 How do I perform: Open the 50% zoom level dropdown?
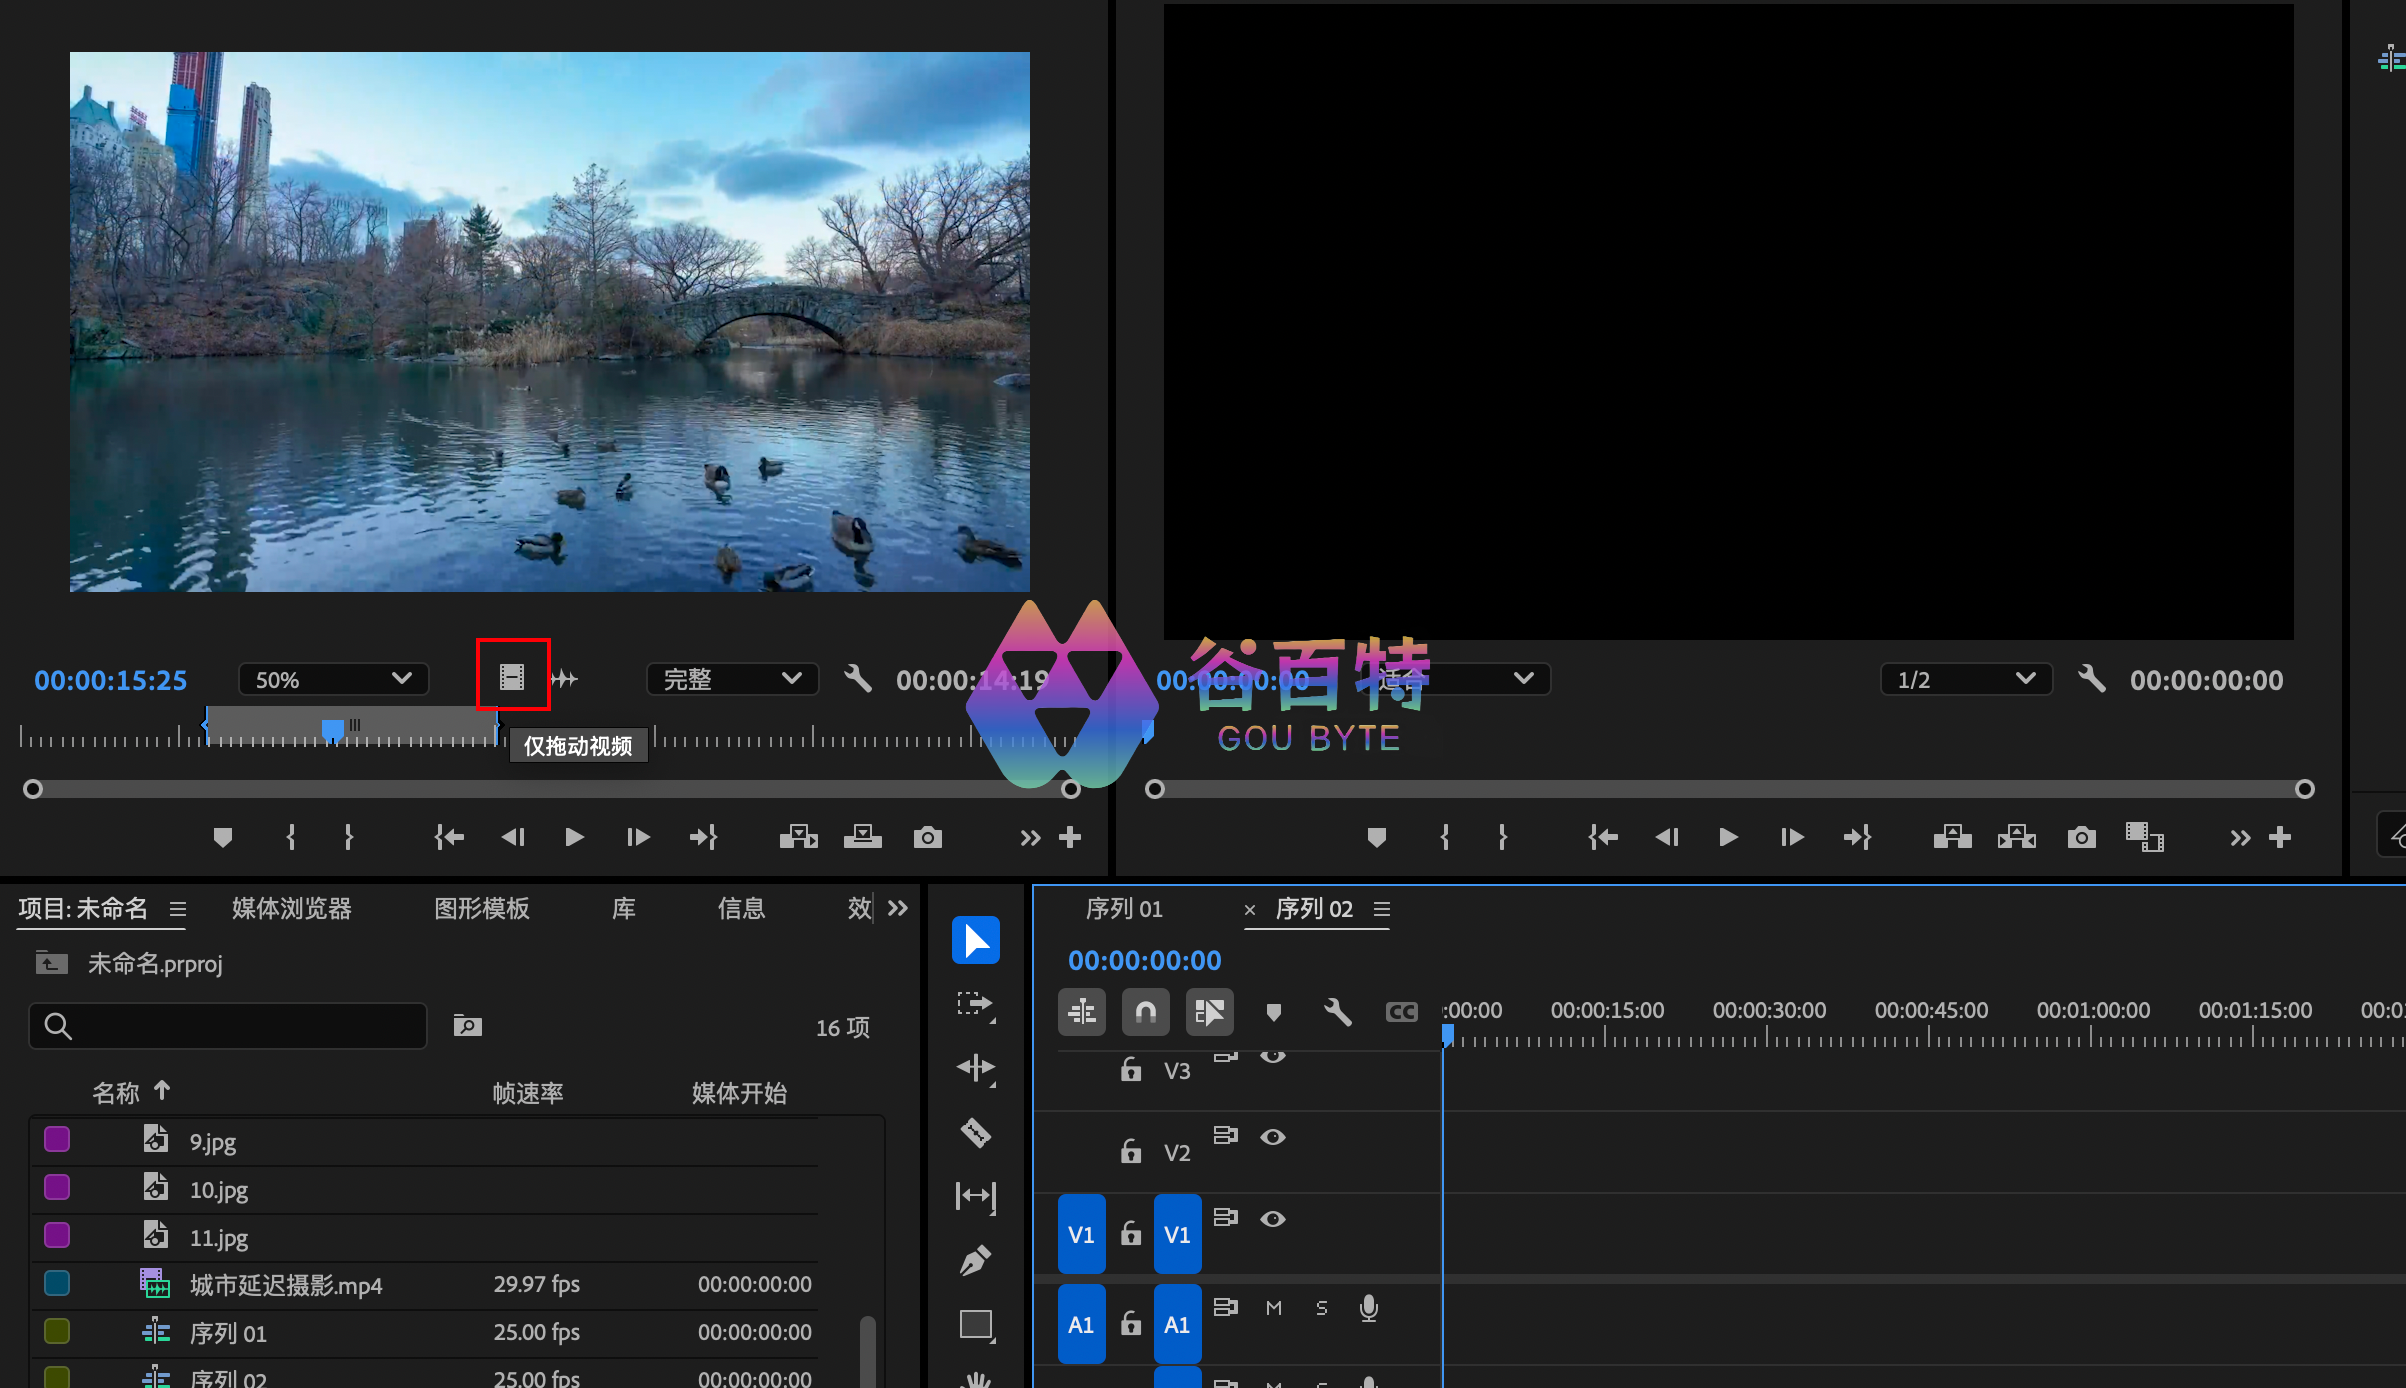coord(333,679)
